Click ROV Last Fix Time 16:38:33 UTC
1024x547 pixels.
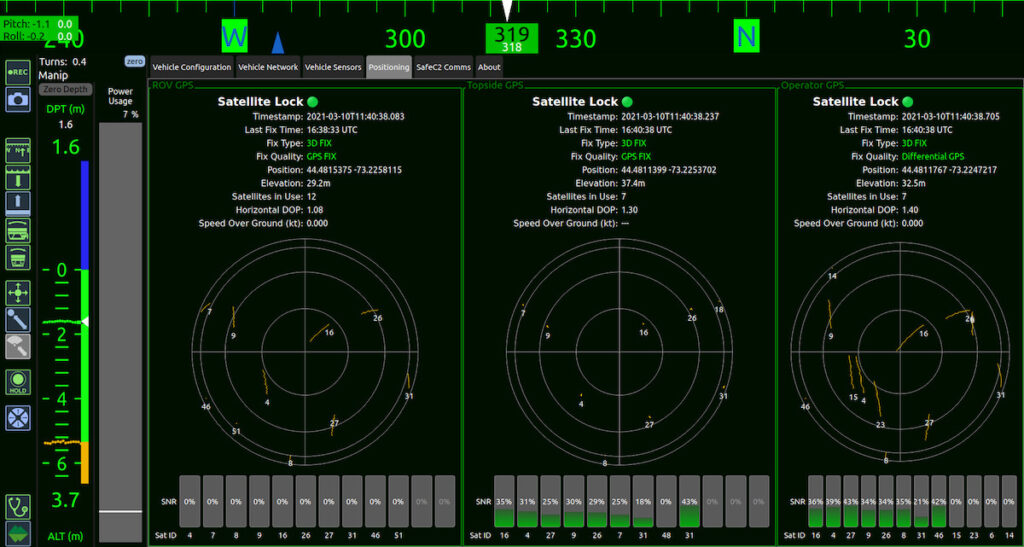click(332, 130)
